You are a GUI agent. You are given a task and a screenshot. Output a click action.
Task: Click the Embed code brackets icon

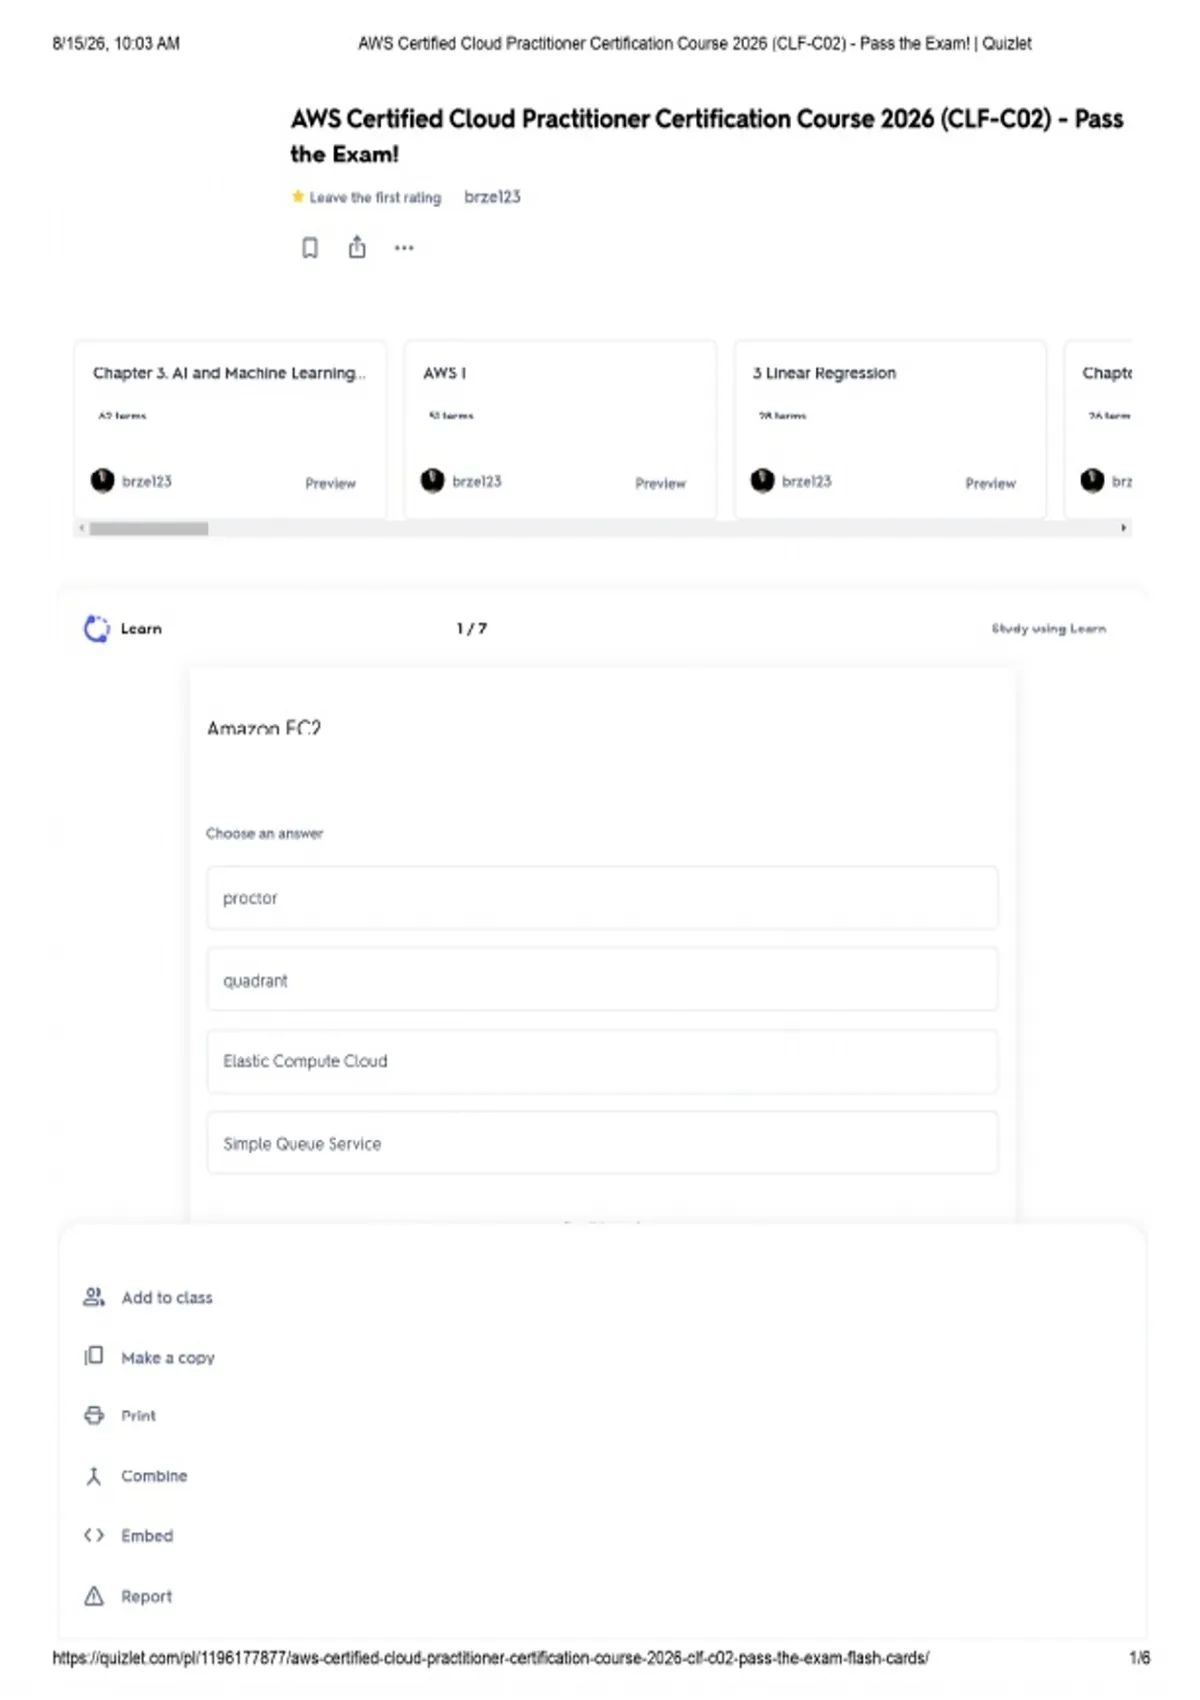(94, 1535)
